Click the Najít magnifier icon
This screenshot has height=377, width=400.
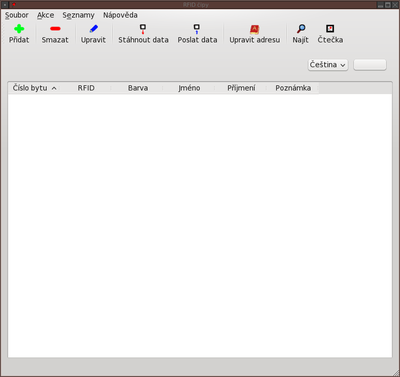coord(301,29)
